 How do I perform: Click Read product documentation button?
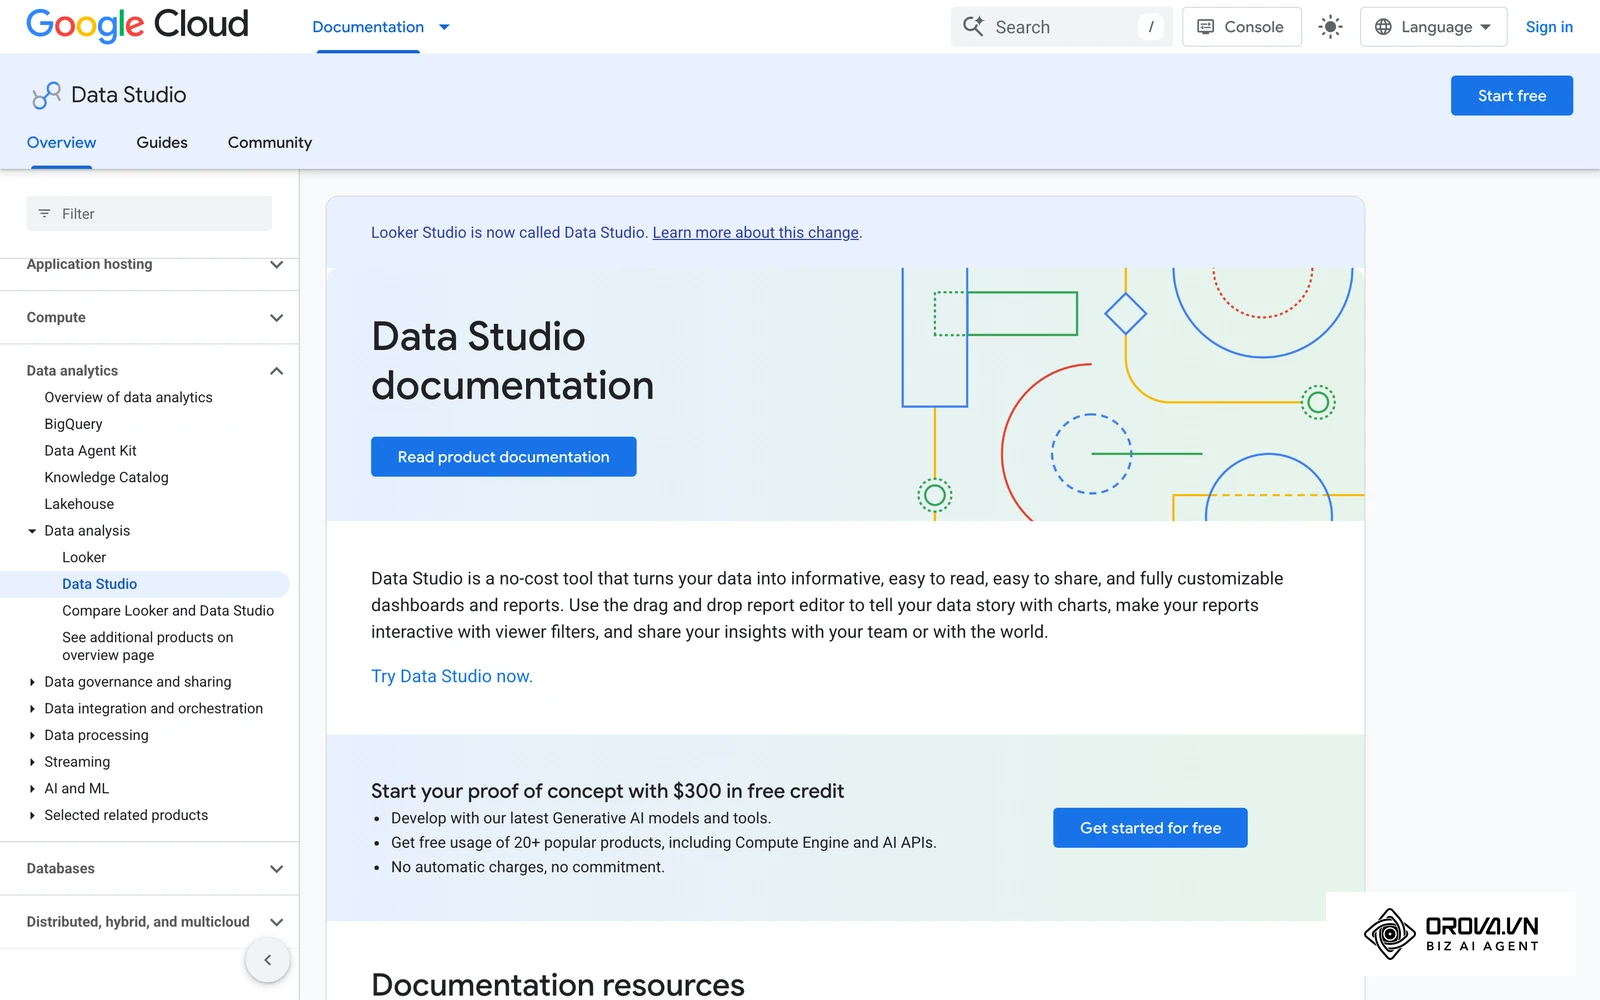tap(503, 457)
